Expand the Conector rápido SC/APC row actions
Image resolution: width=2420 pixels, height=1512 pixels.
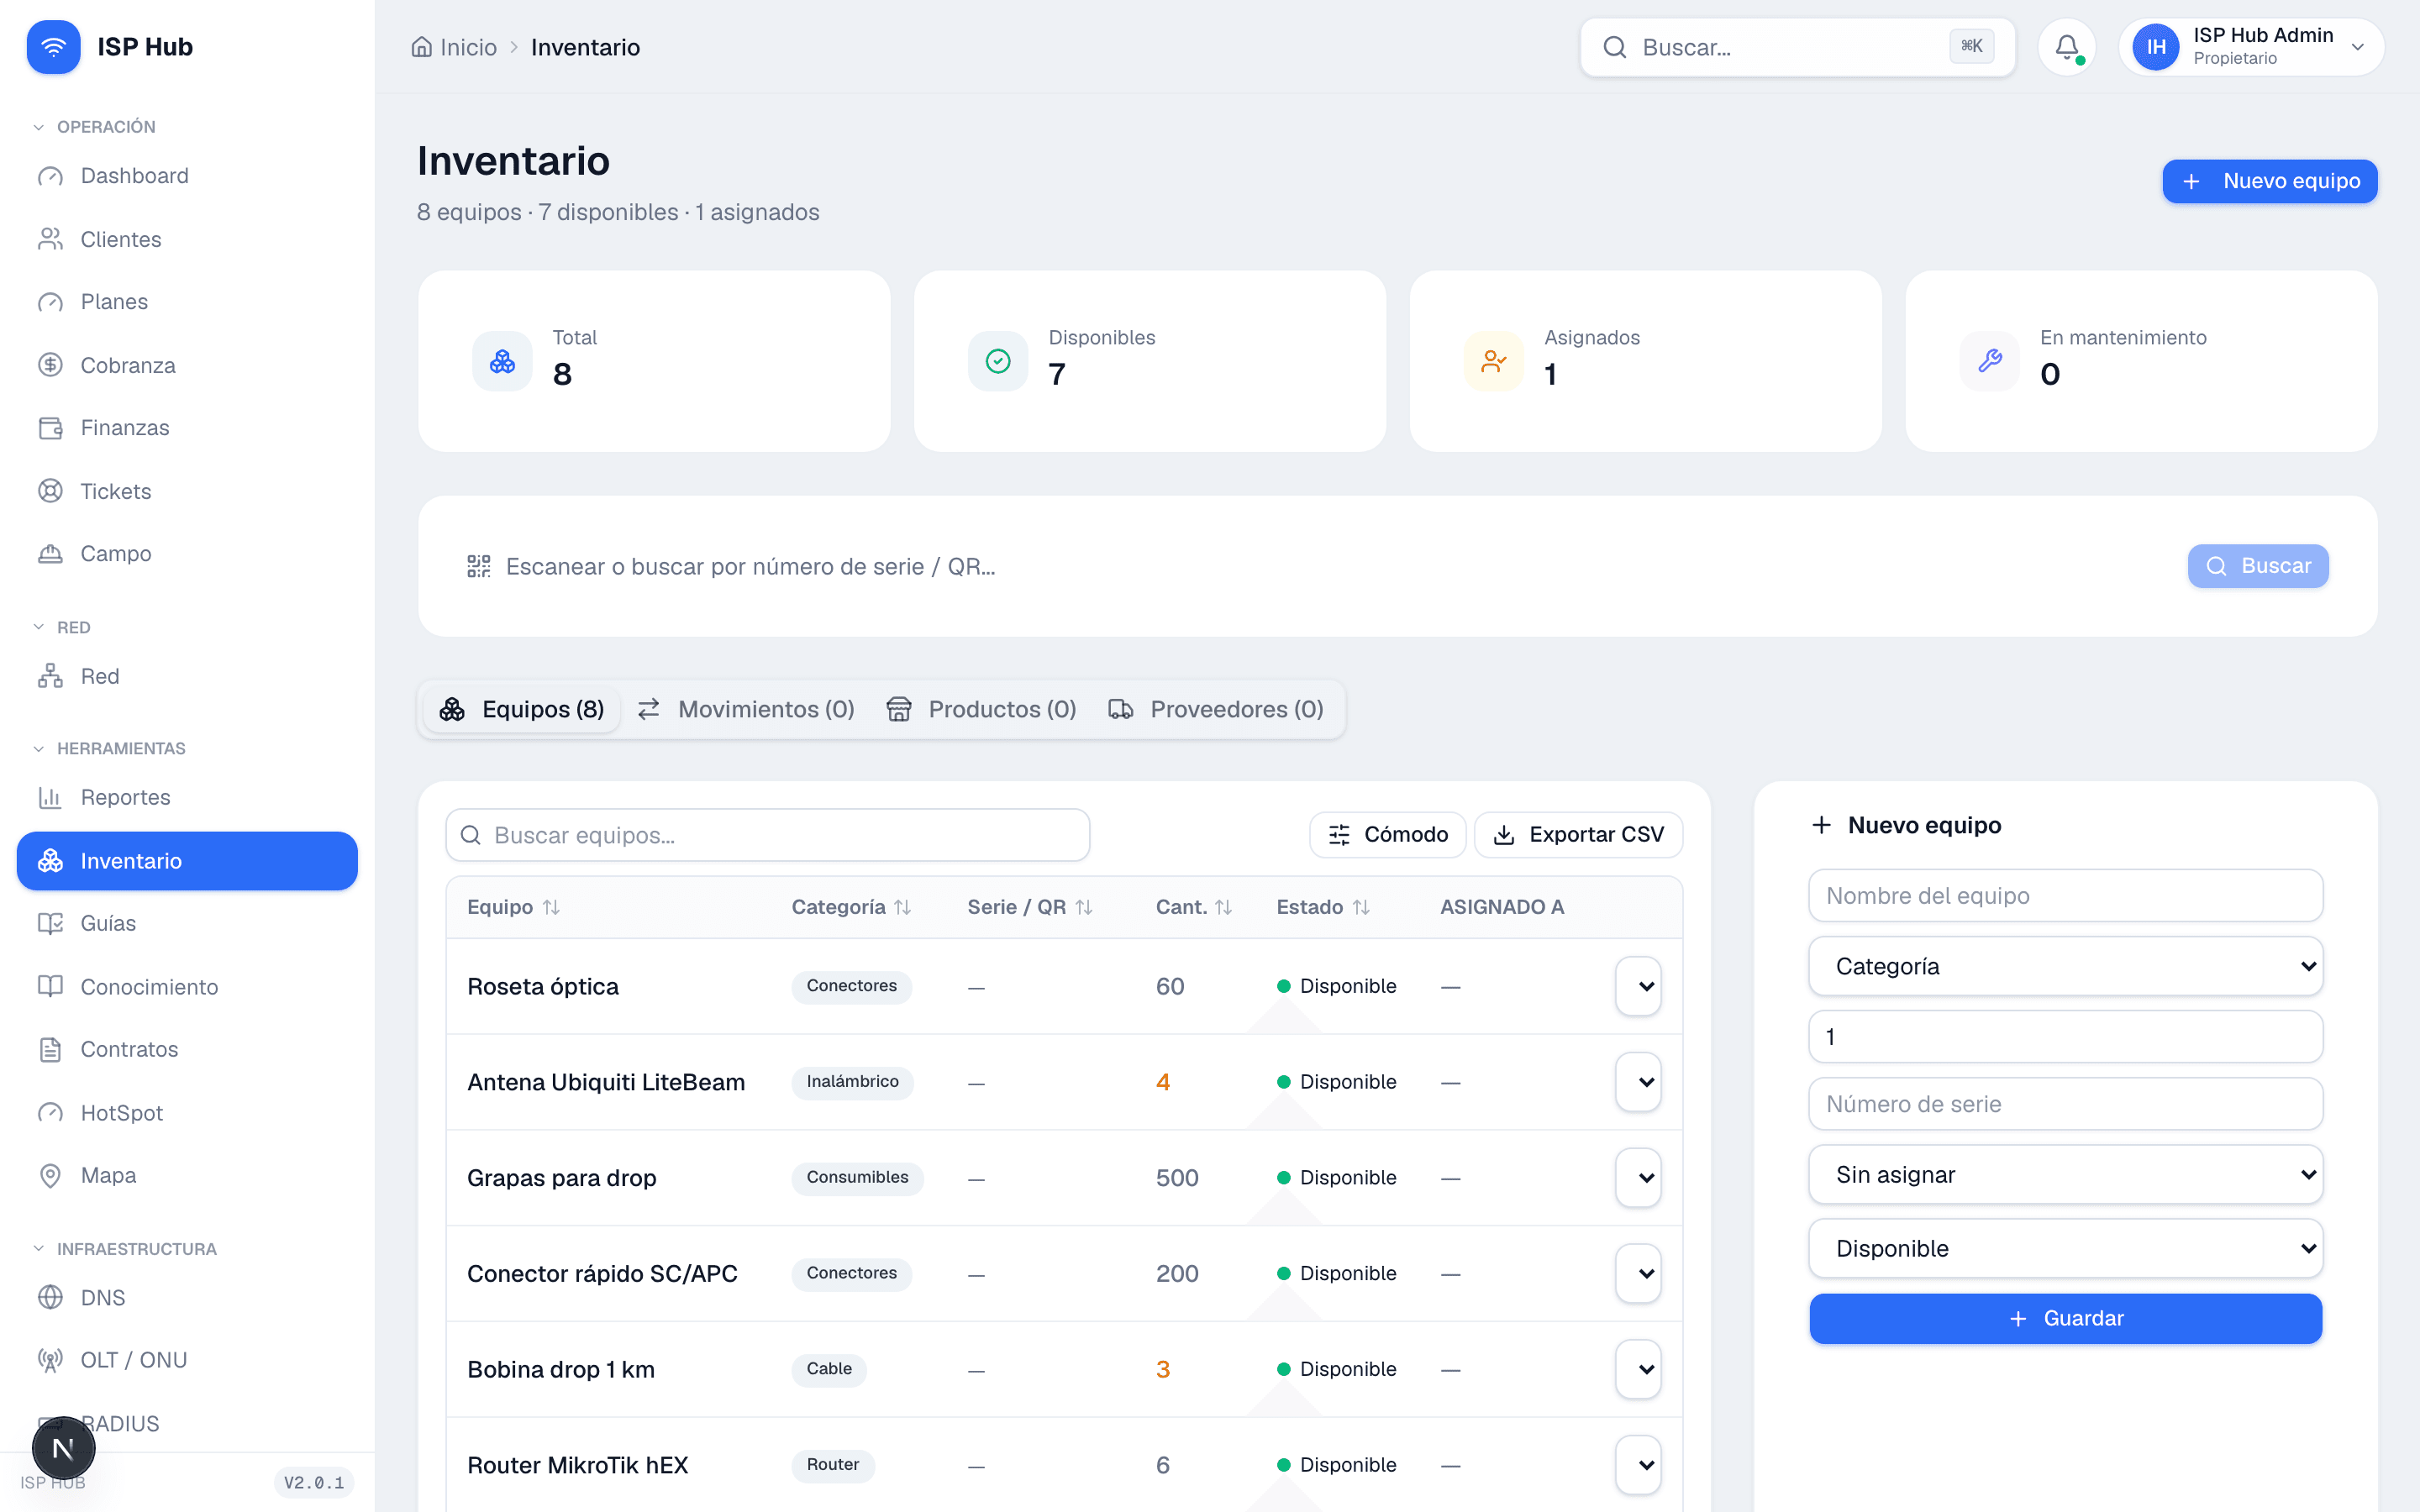(1638, 1273)
